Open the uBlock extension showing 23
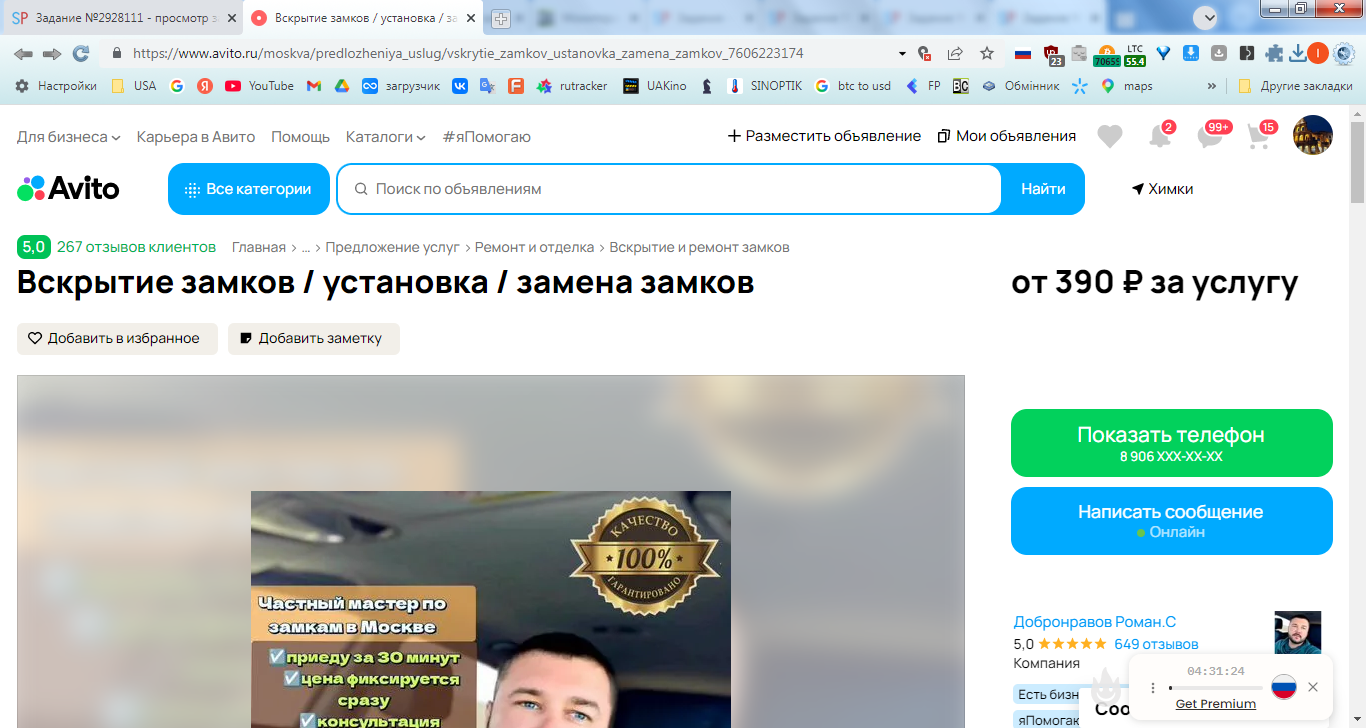1366x728 pixels. [x=1052, y=55]
